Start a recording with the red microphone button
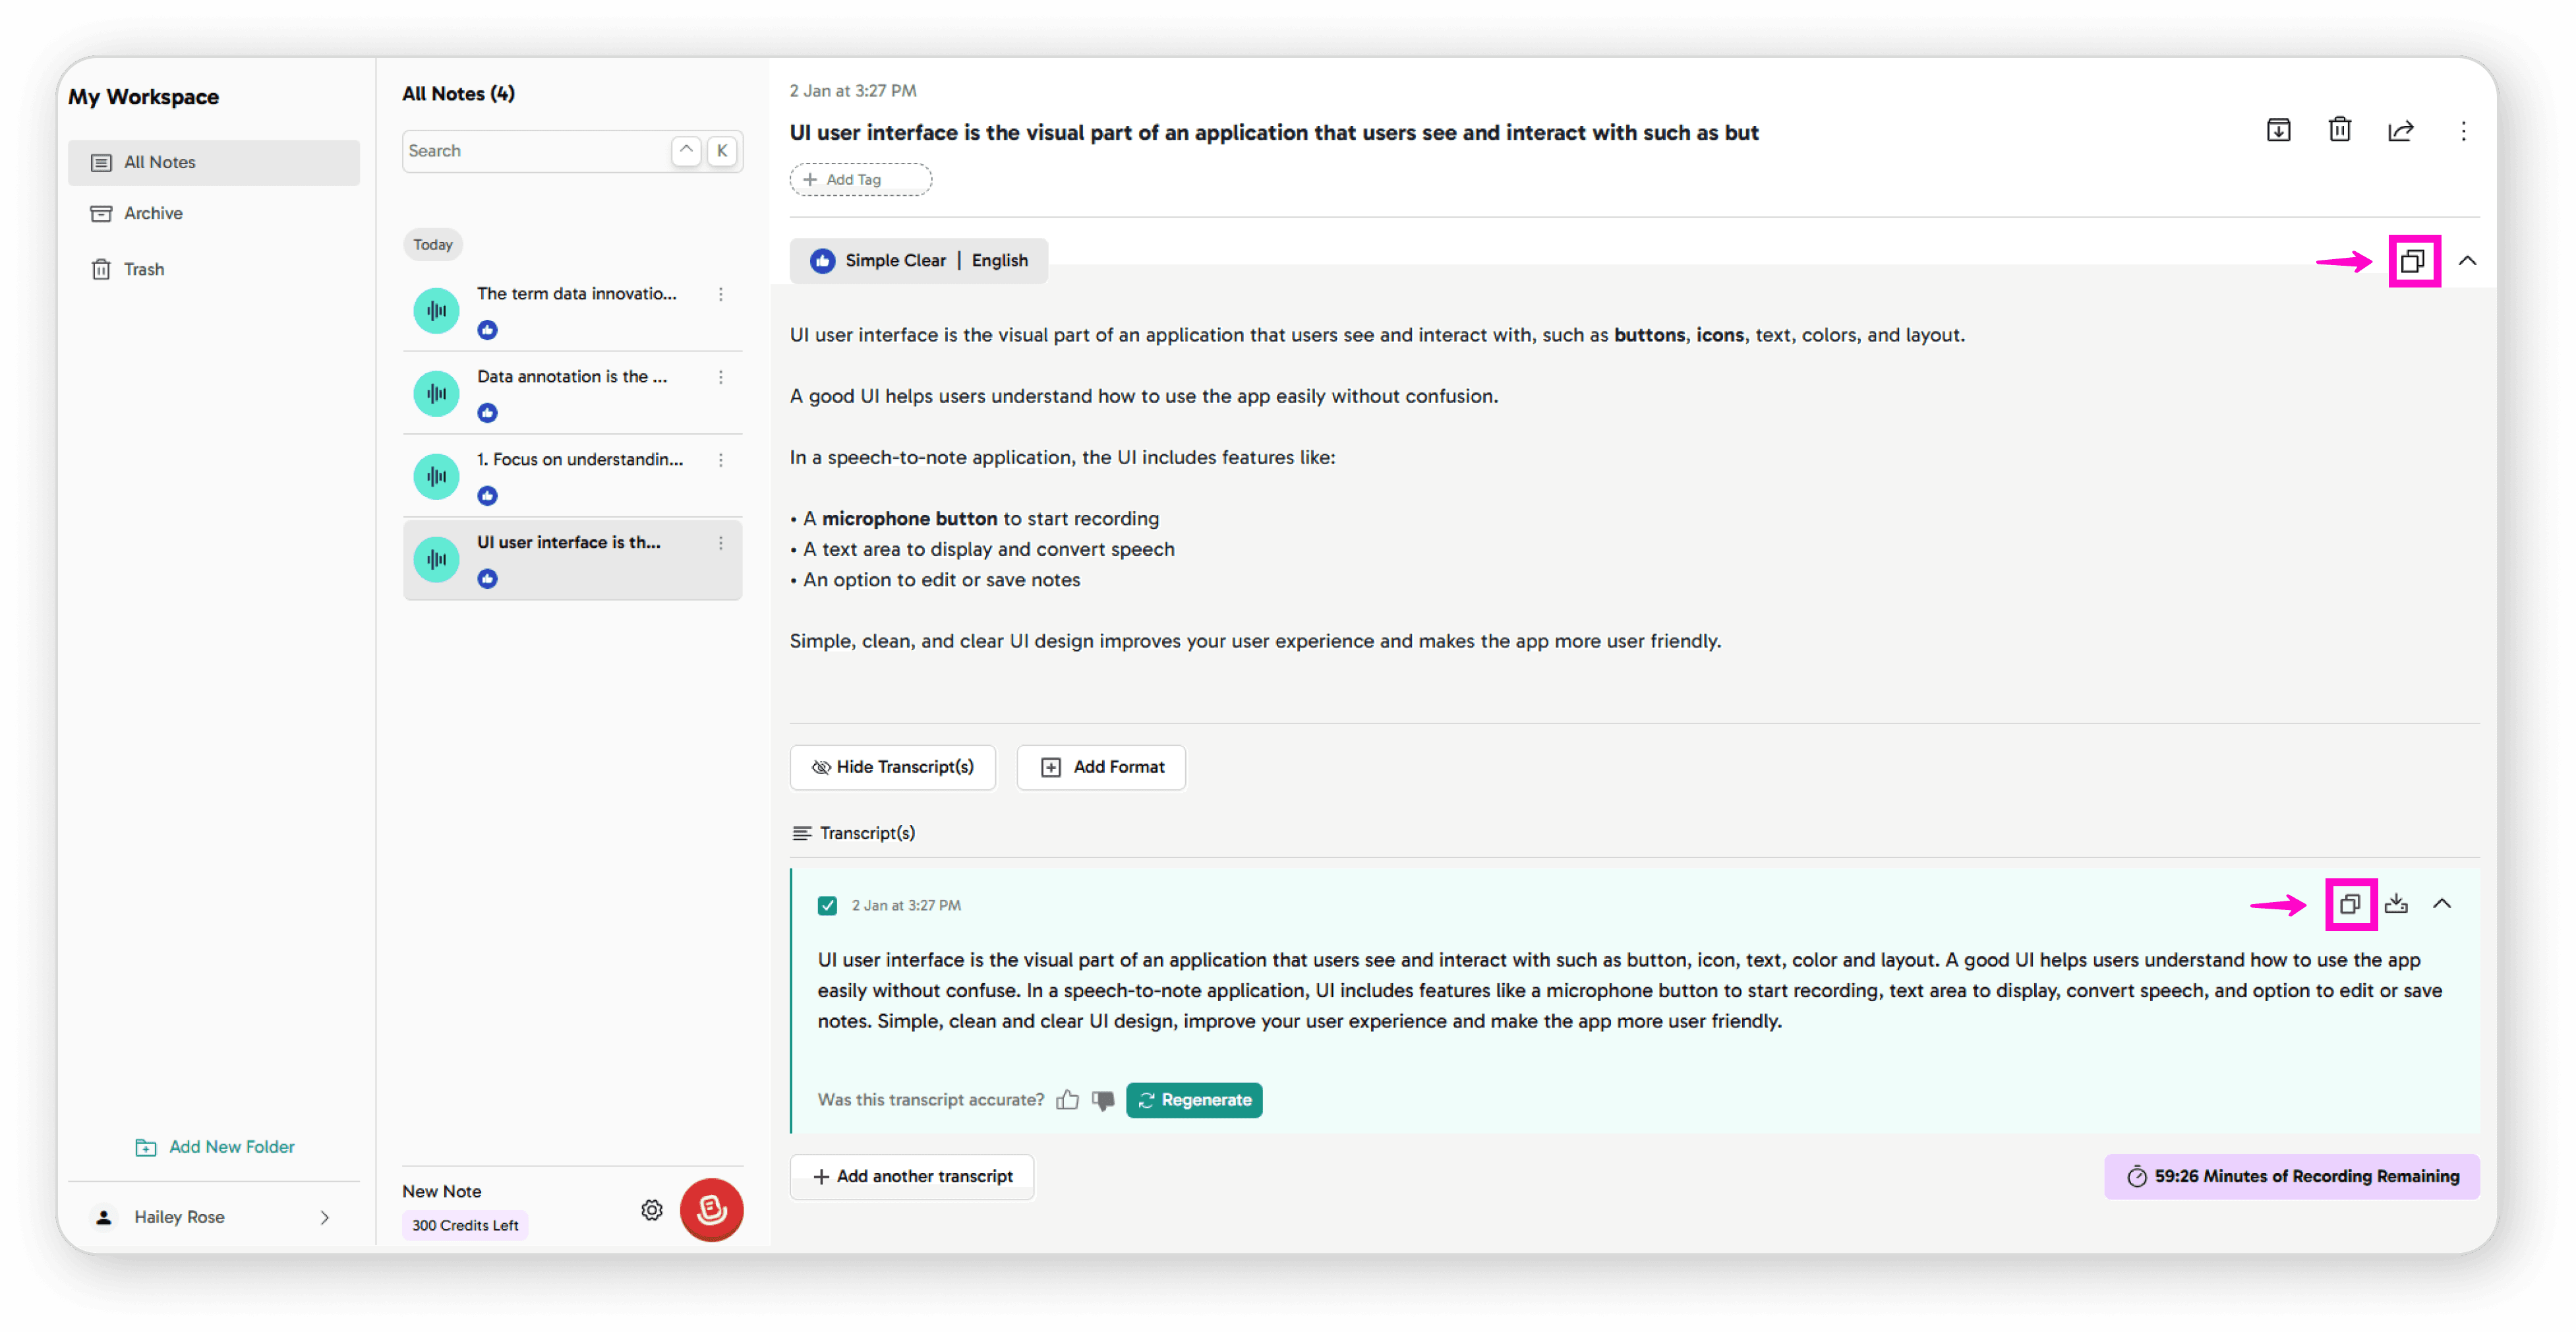Screen dimensions: 2576x1332 711,1210
